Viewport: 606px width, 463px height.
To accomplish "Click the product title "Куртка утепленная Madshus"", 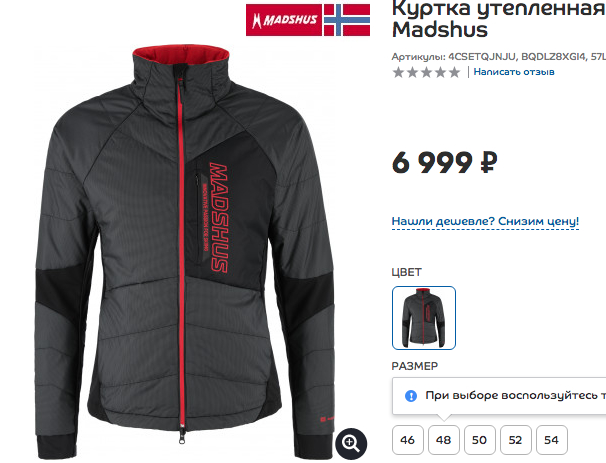I will click(x=499, y=19).
